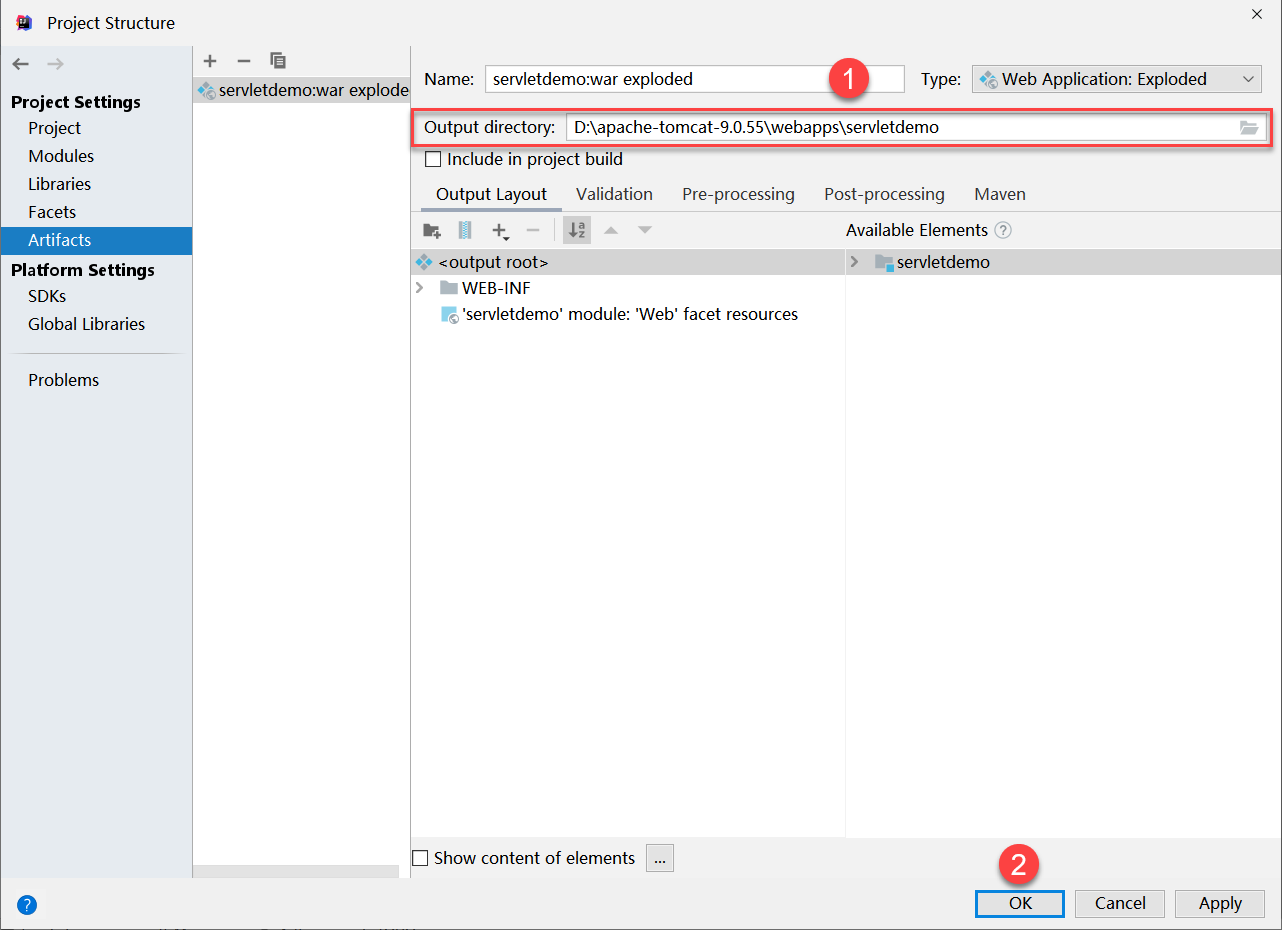This screenshot has width=1282, height=930.
Task: Create directory in output layout
Action: tap(432, 230)
